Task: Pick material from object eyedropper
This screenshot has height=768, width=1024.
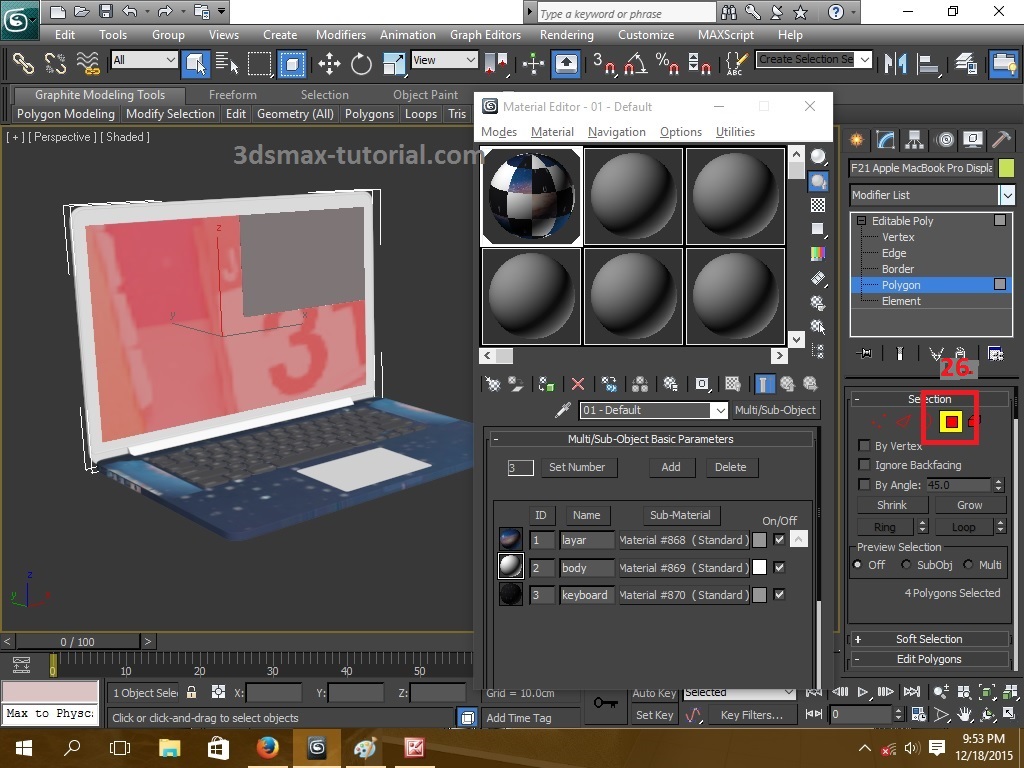Action: 563,410
